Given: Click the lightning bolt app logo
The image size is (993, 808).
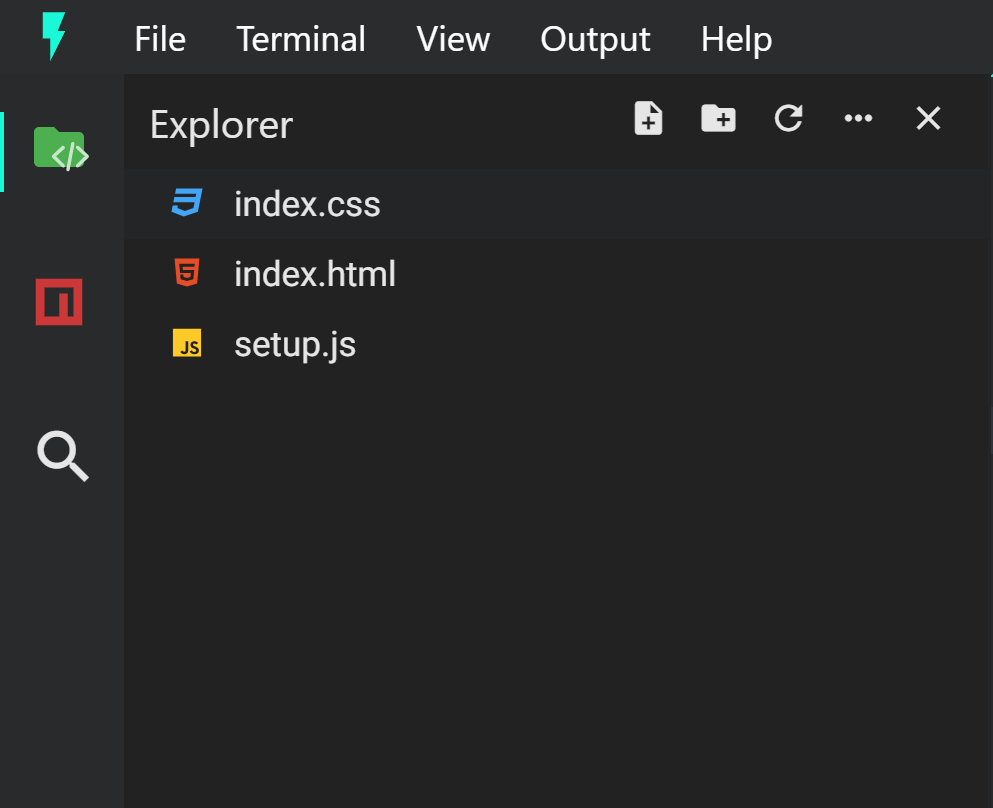Looking at the screenshot, I should [54, 37].
